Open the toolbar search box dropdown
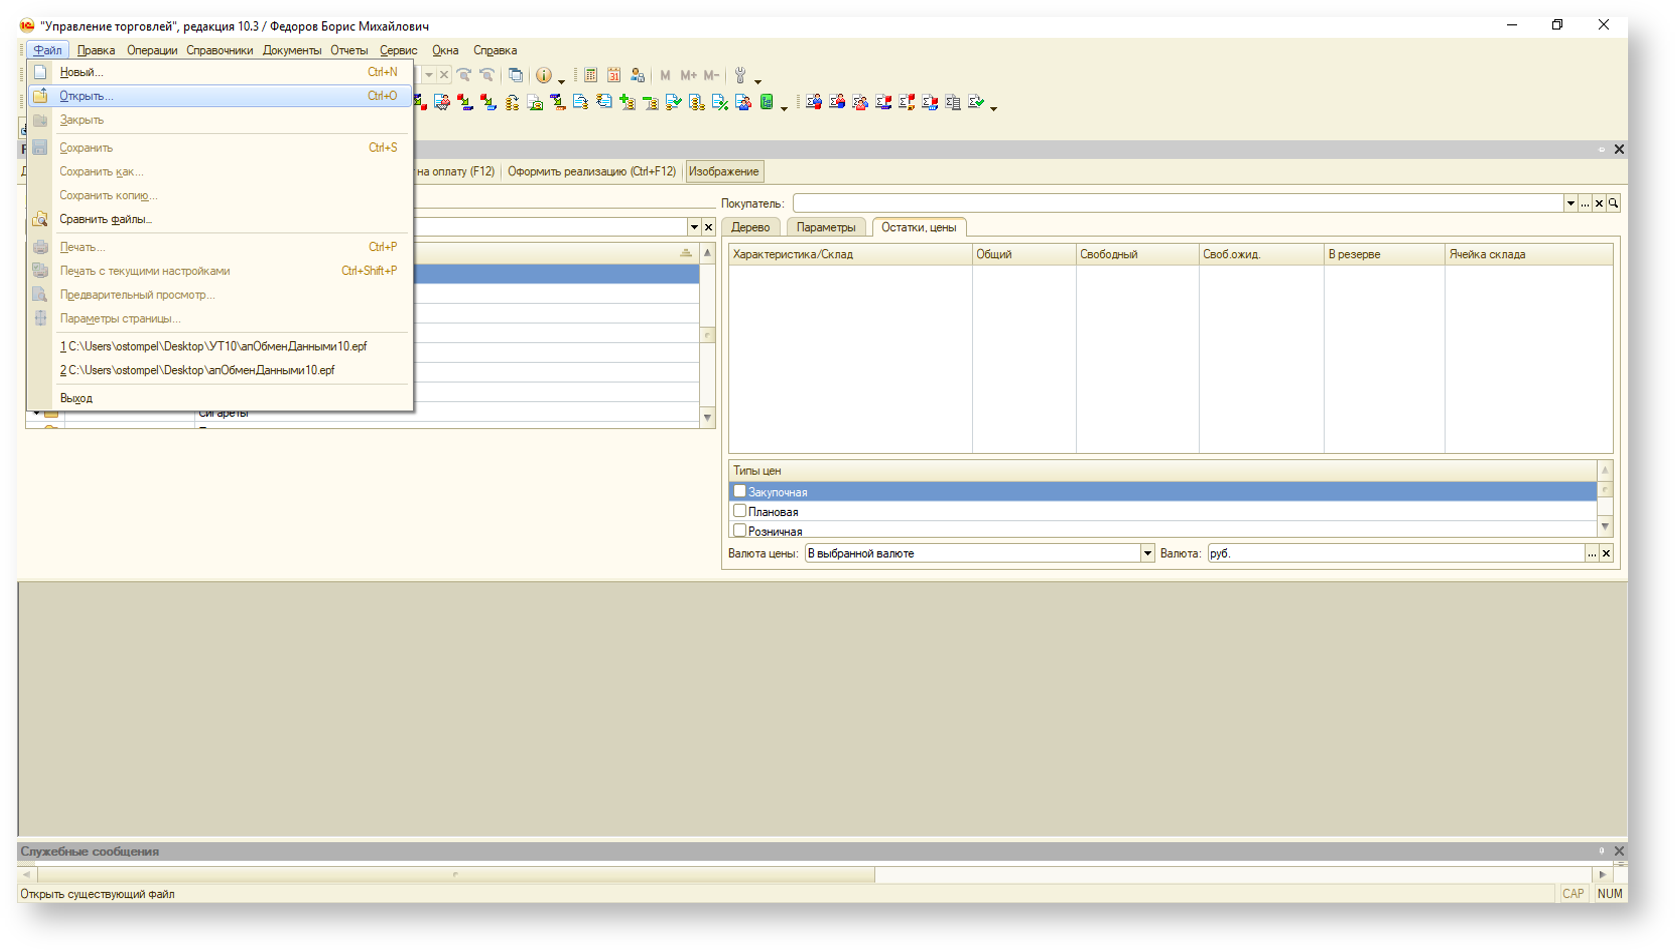 point(428,75)
